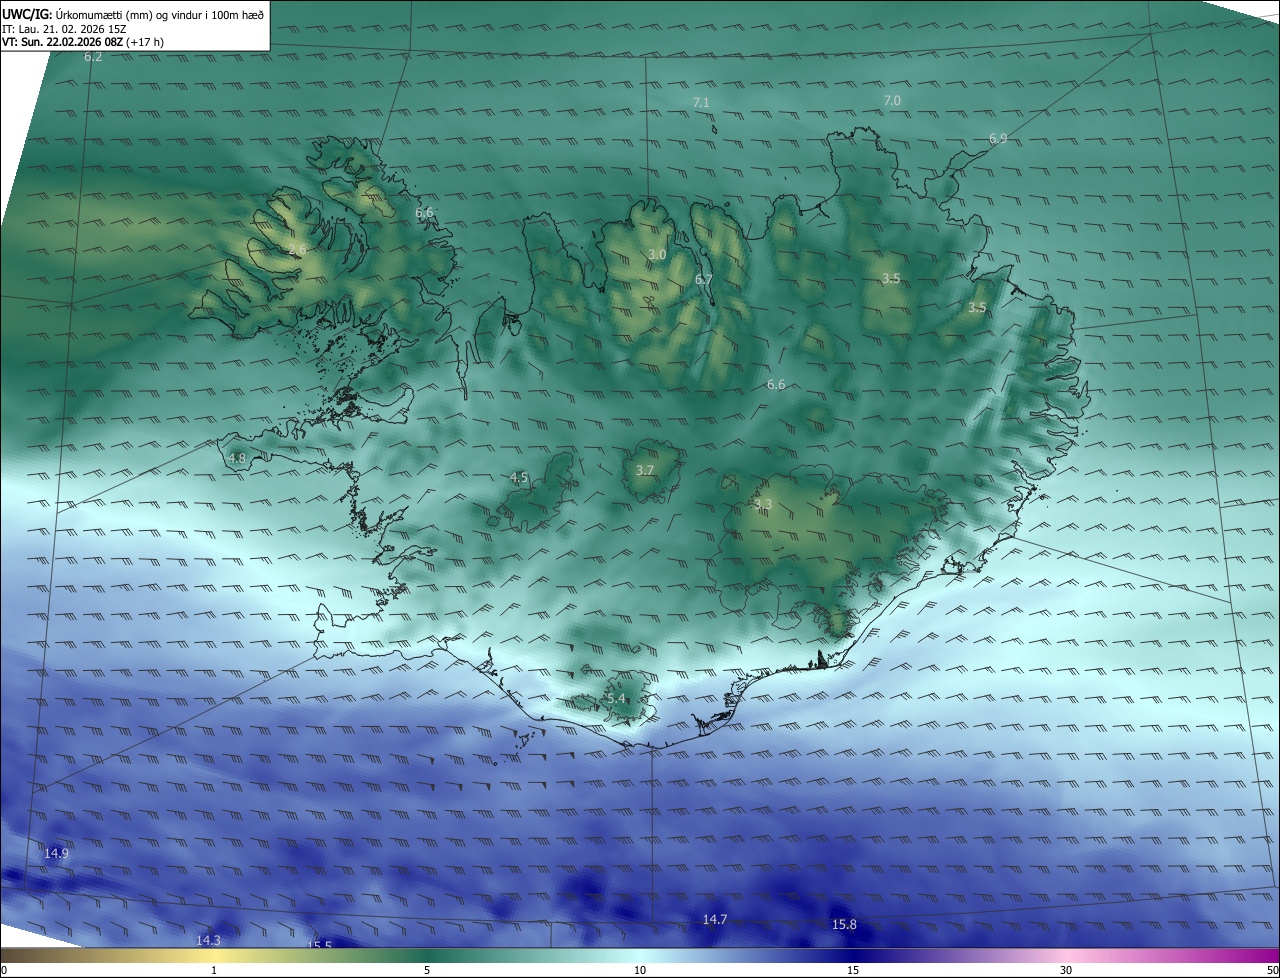Click the title 'UWC/IG: Úrkomumætti (mm) og vindur'
This screenshot has width=1280, height=978.
(x=132, y=14)
